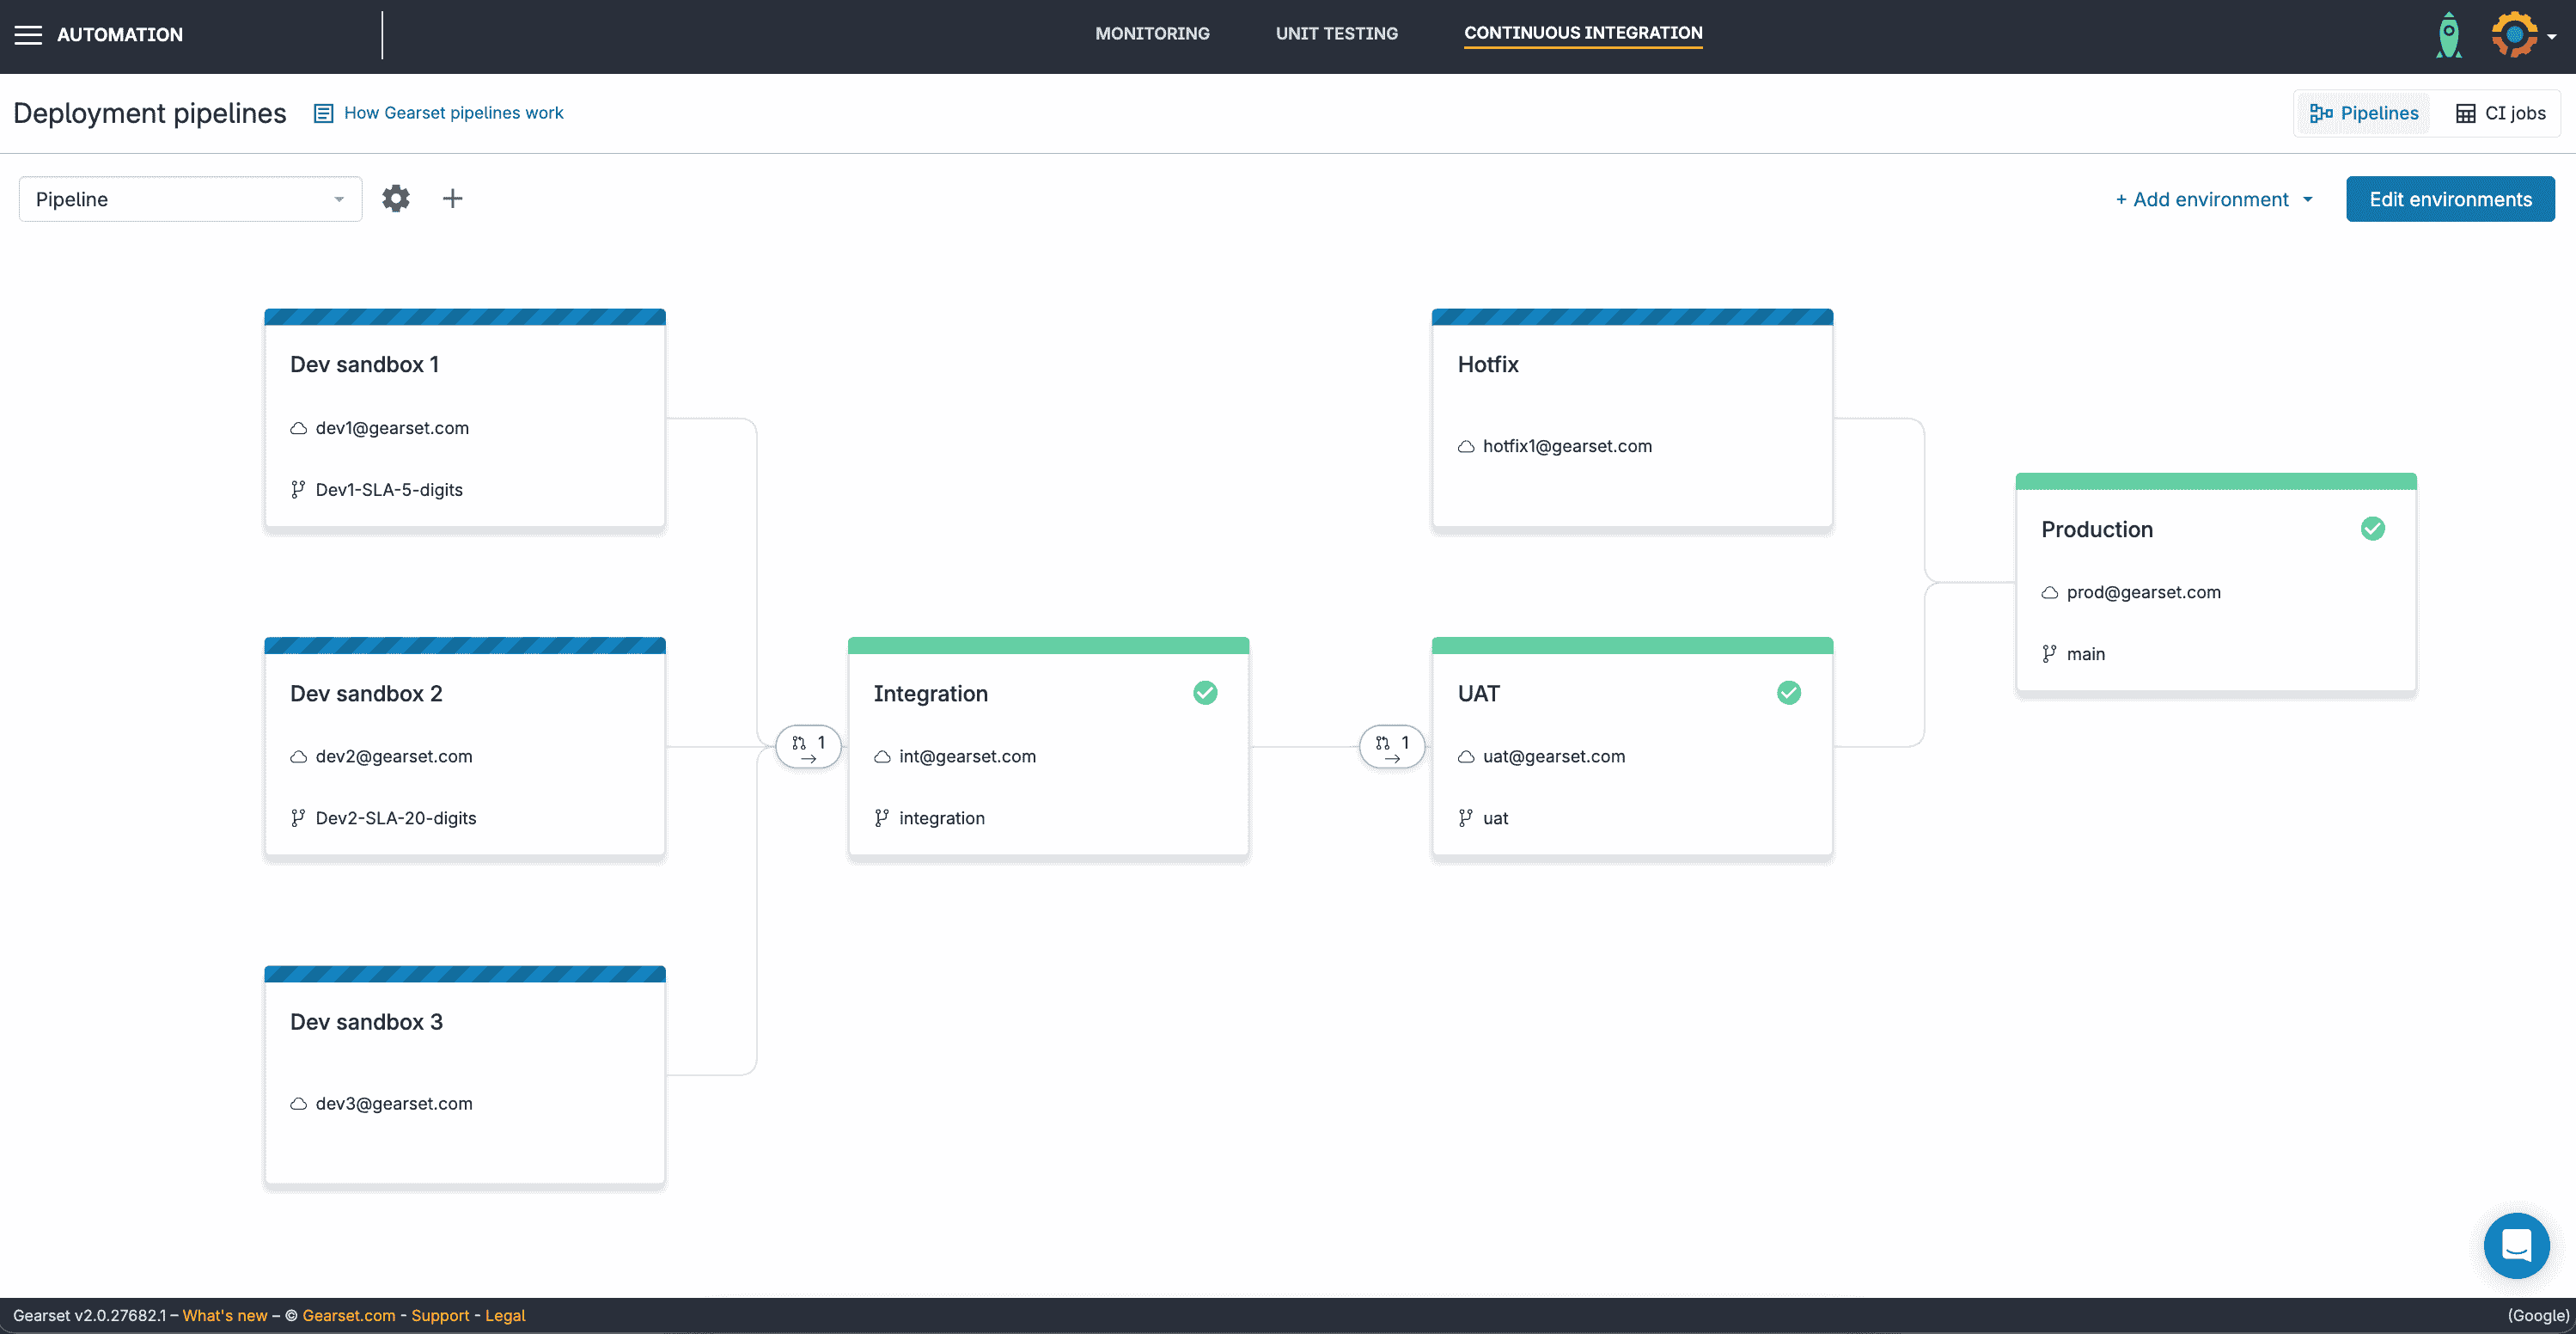The width and height of the screenshot is (2576, 1334).
Task: Open the account menu caret
Action: pos(2552,37)
